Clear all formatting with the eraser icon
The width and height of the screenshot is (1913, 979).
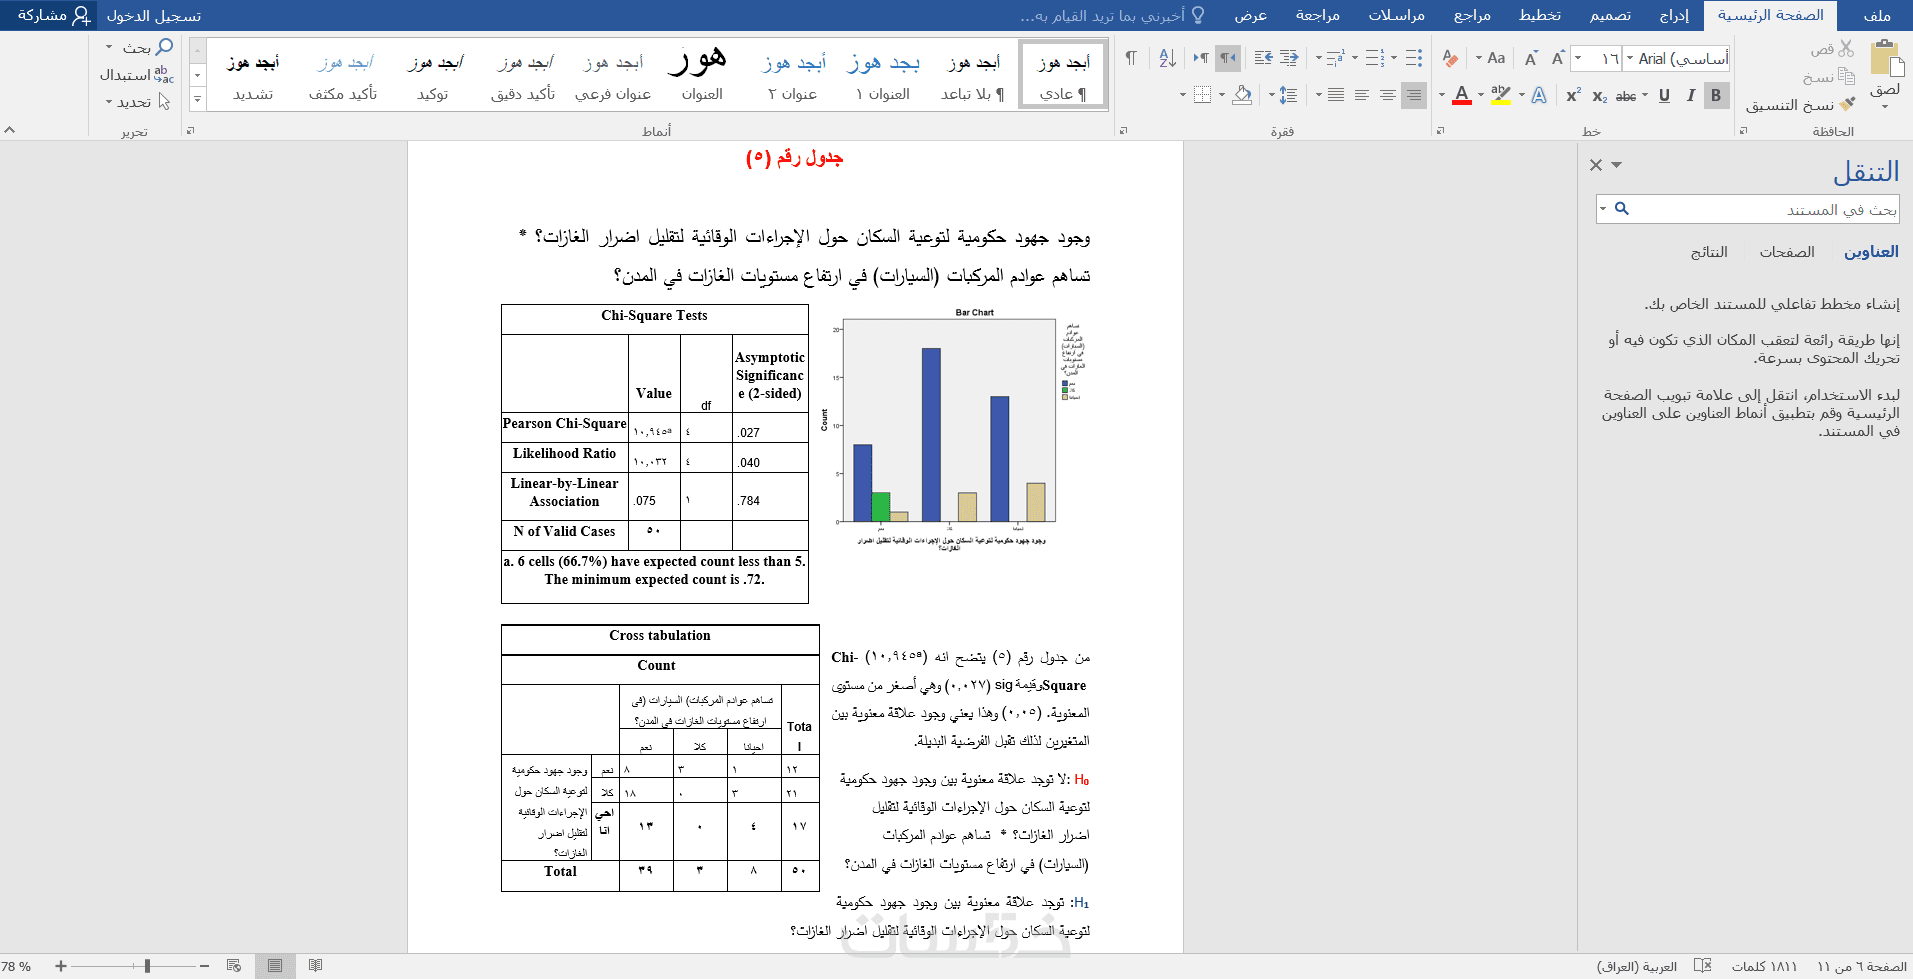(1450, 58)
